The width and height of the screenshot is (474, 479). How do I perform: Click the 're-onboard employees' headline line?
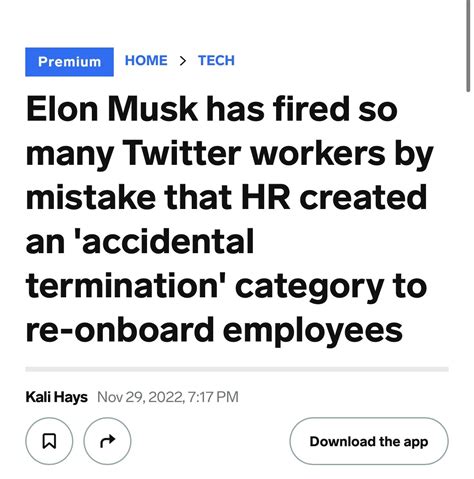point(214,330)
